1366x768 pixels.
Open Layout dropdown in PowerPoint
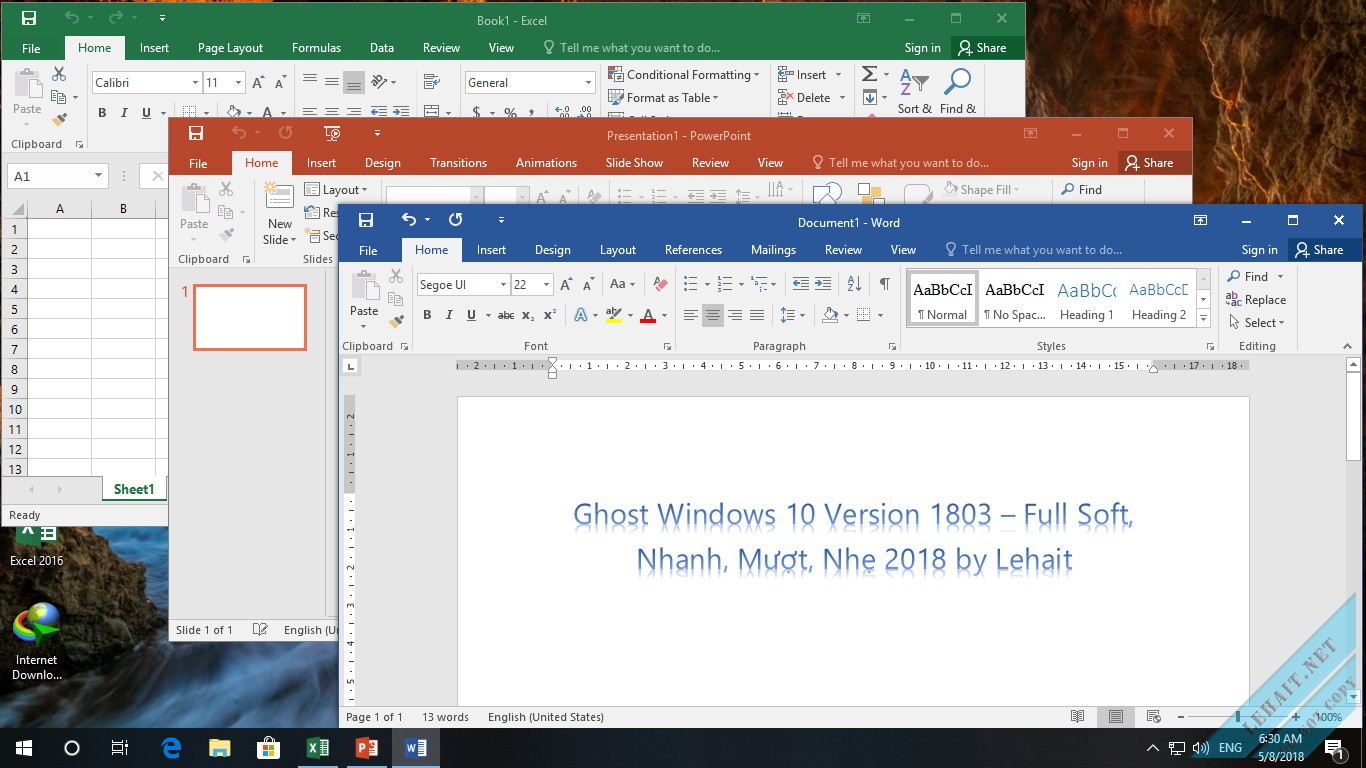(337, 190)
